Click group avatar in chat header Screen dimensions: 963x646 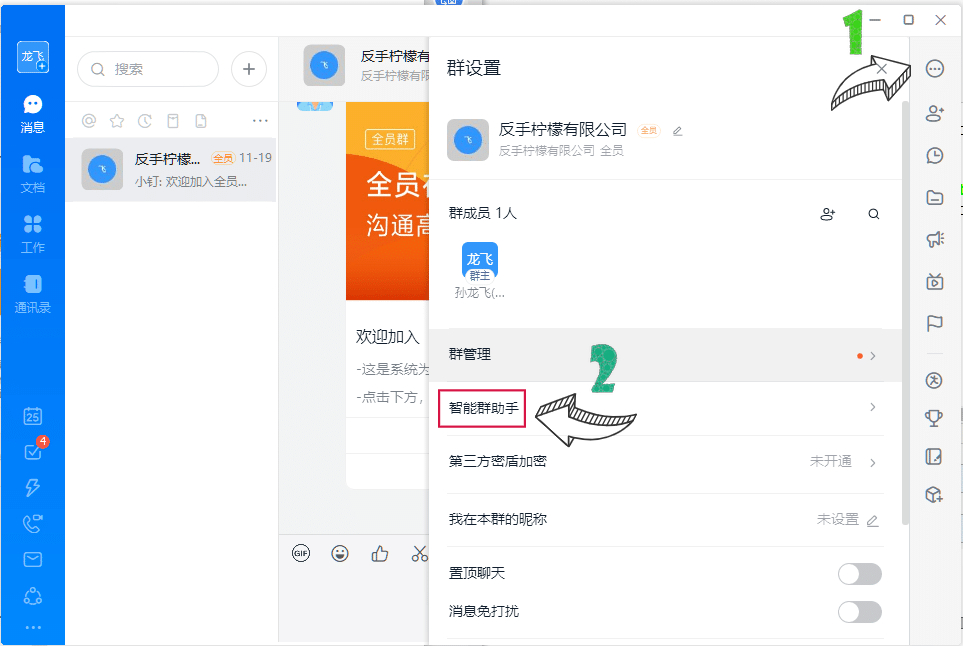(324, 65)
